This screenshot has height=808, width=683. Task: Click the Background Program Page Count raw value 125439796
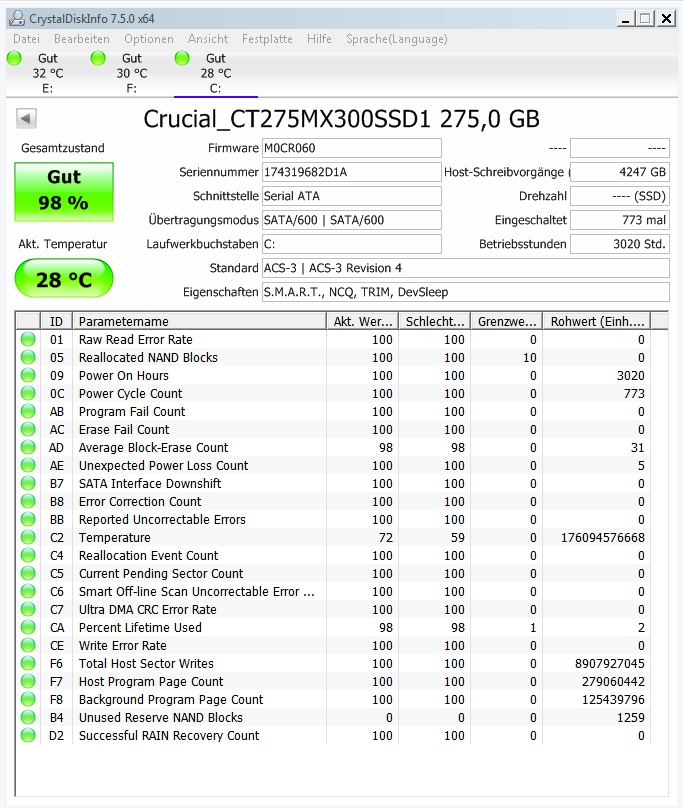613,700
